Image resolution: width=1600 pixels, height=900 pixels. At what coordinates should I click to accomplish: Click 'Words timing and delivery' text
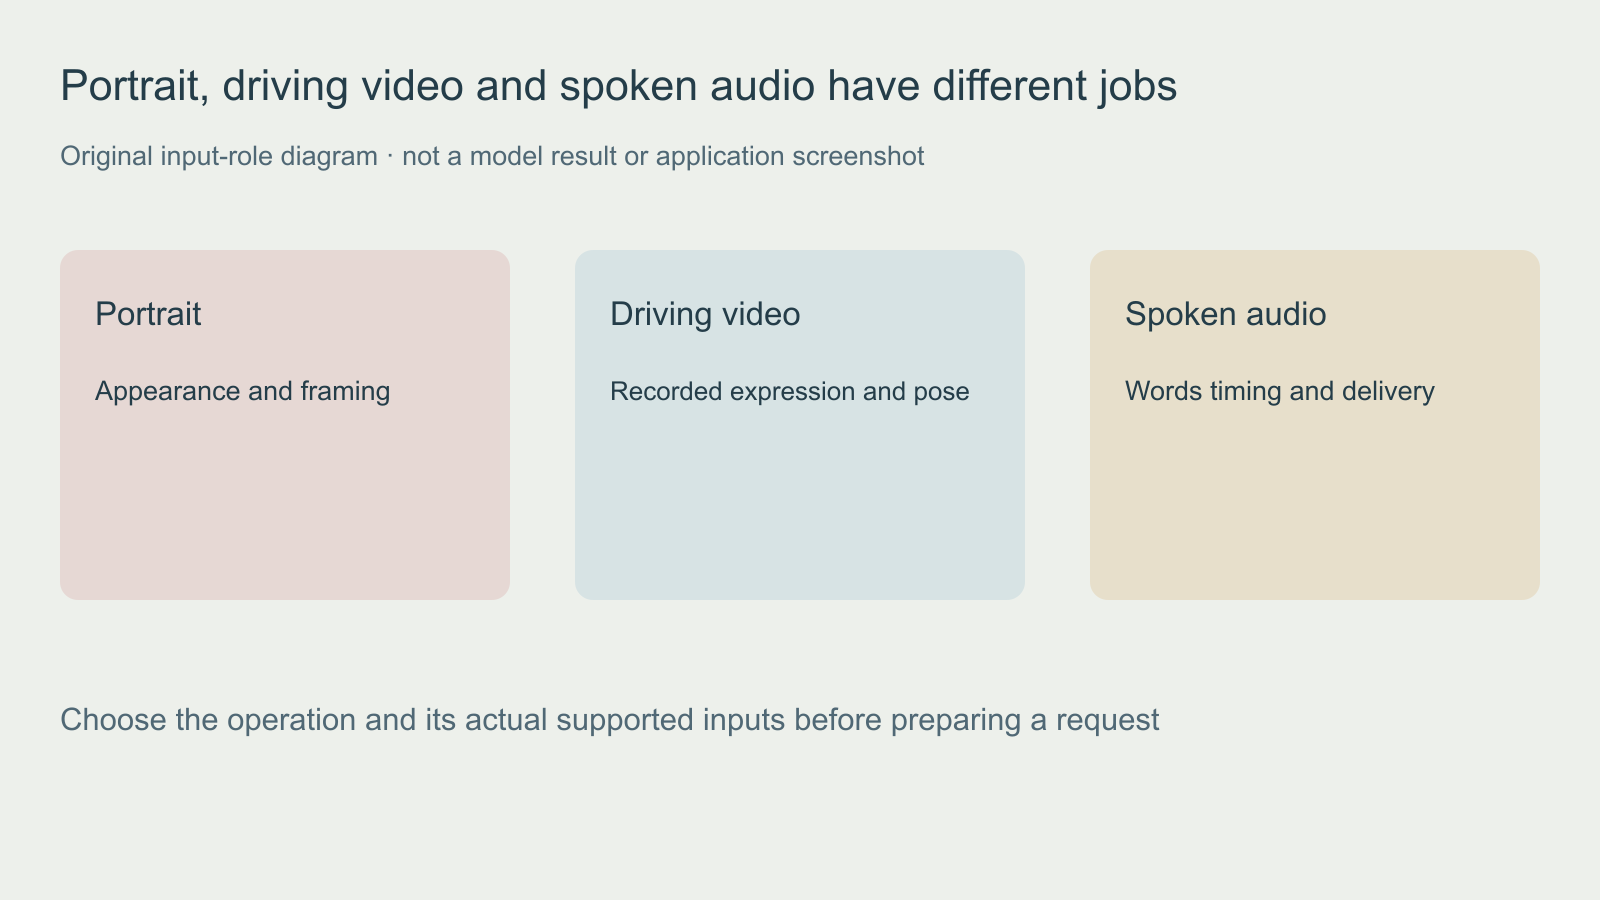[1280, 391]
